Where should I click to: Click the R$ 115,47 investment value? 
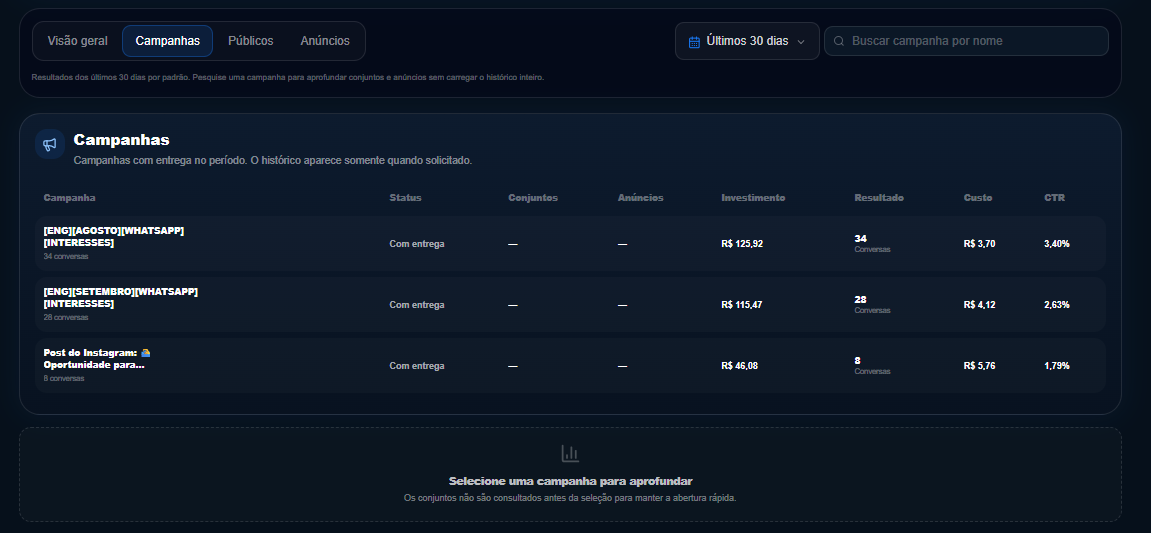pyautogui.click(x=741, y=305)
